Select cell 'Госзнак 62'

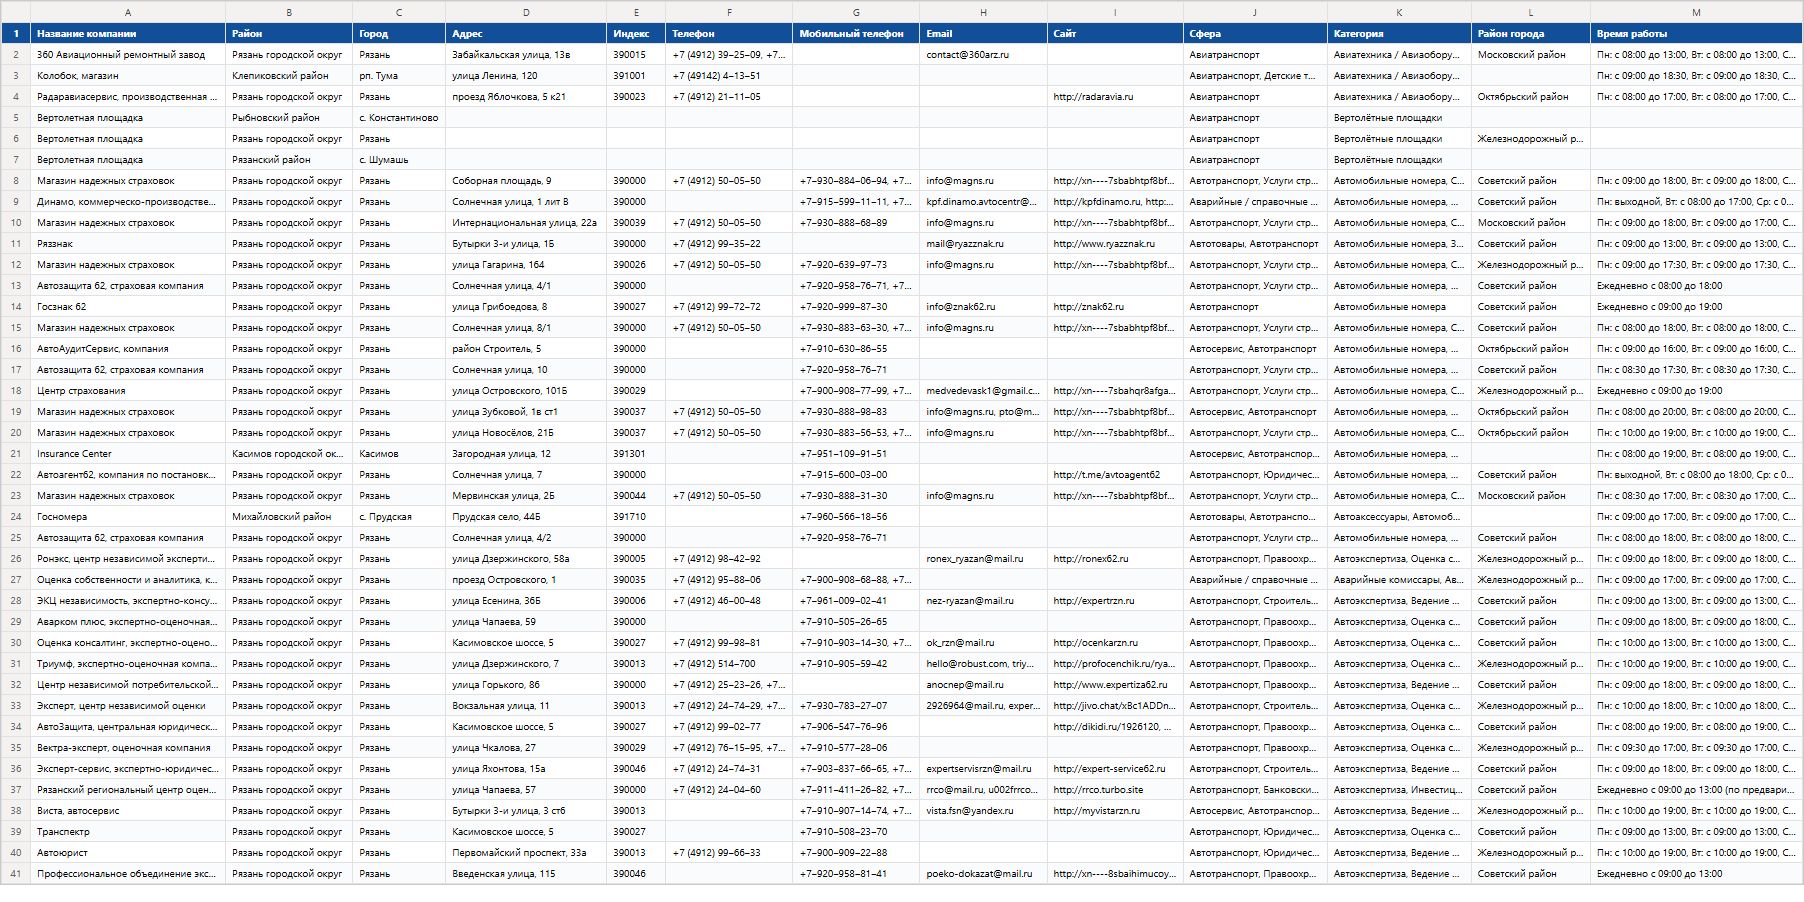pyautogui.click(x=128, y=307)
